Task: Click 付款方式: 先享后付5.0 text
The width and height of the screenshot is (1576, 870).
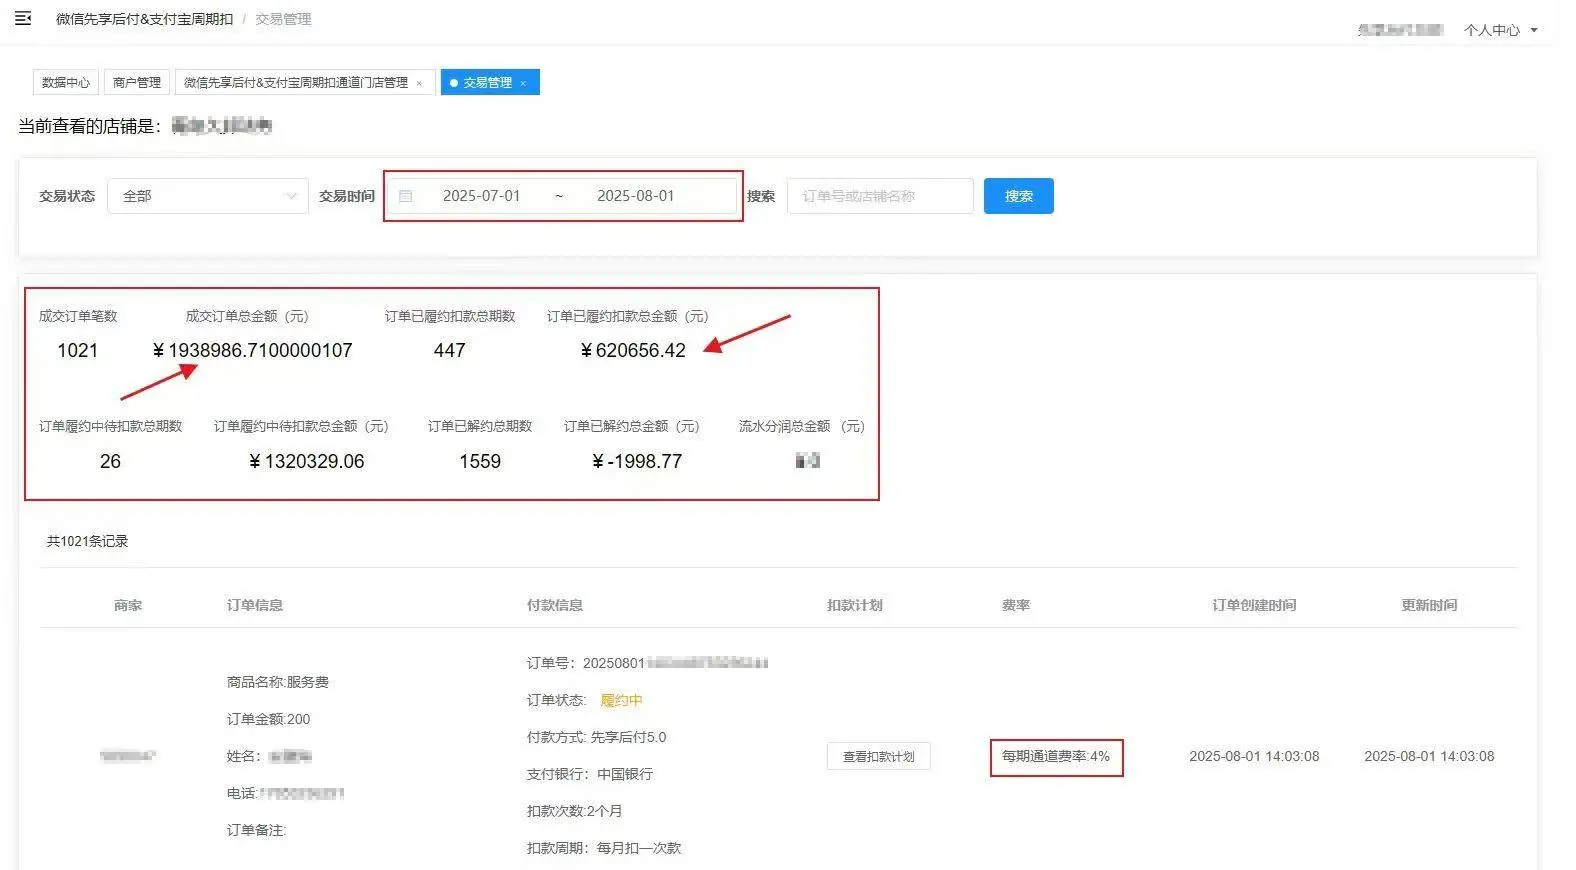Action: pos(596,737)
